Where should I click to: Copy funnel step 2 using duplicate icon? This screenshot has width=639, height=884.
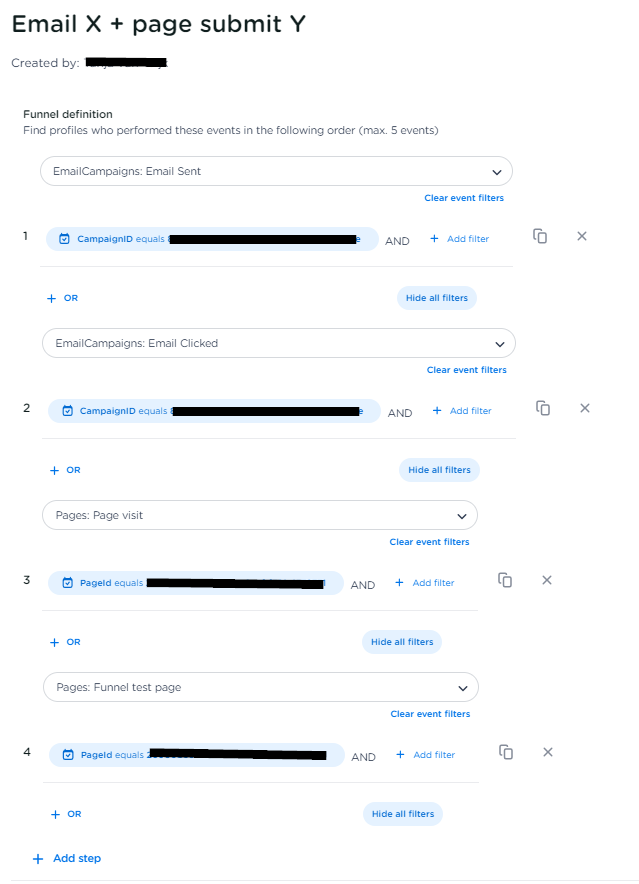pos(543,408)
